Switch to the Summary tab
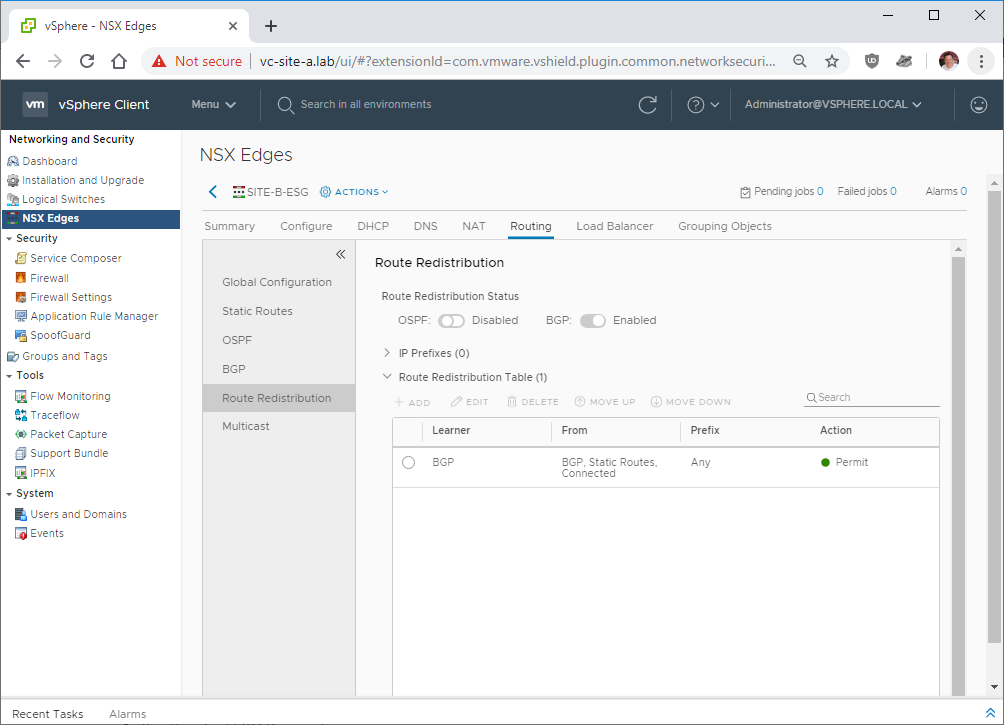1004x725 pixels. click(x=229, y=226)
